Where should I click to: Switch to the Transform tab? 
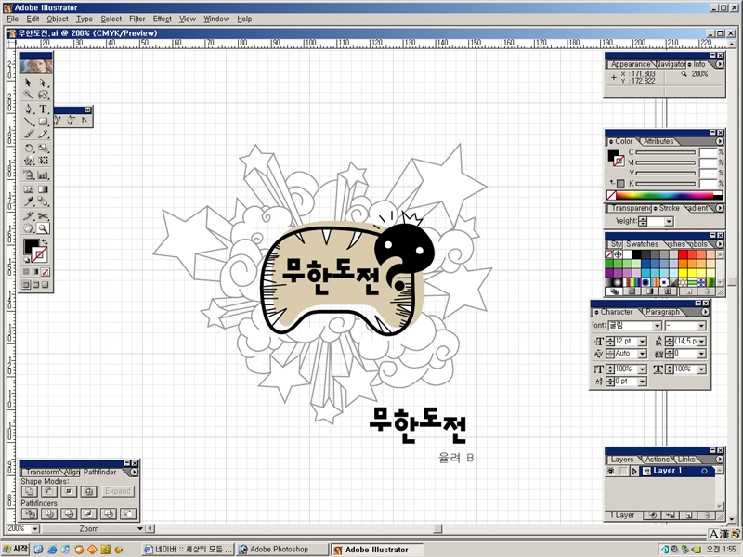[42, 472]
